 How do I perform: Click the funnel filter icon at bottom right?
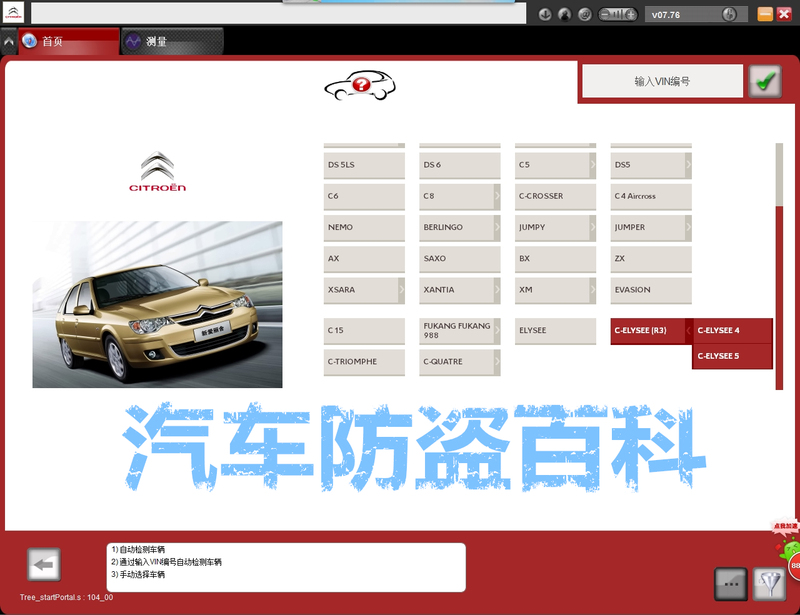pos(770,584)
